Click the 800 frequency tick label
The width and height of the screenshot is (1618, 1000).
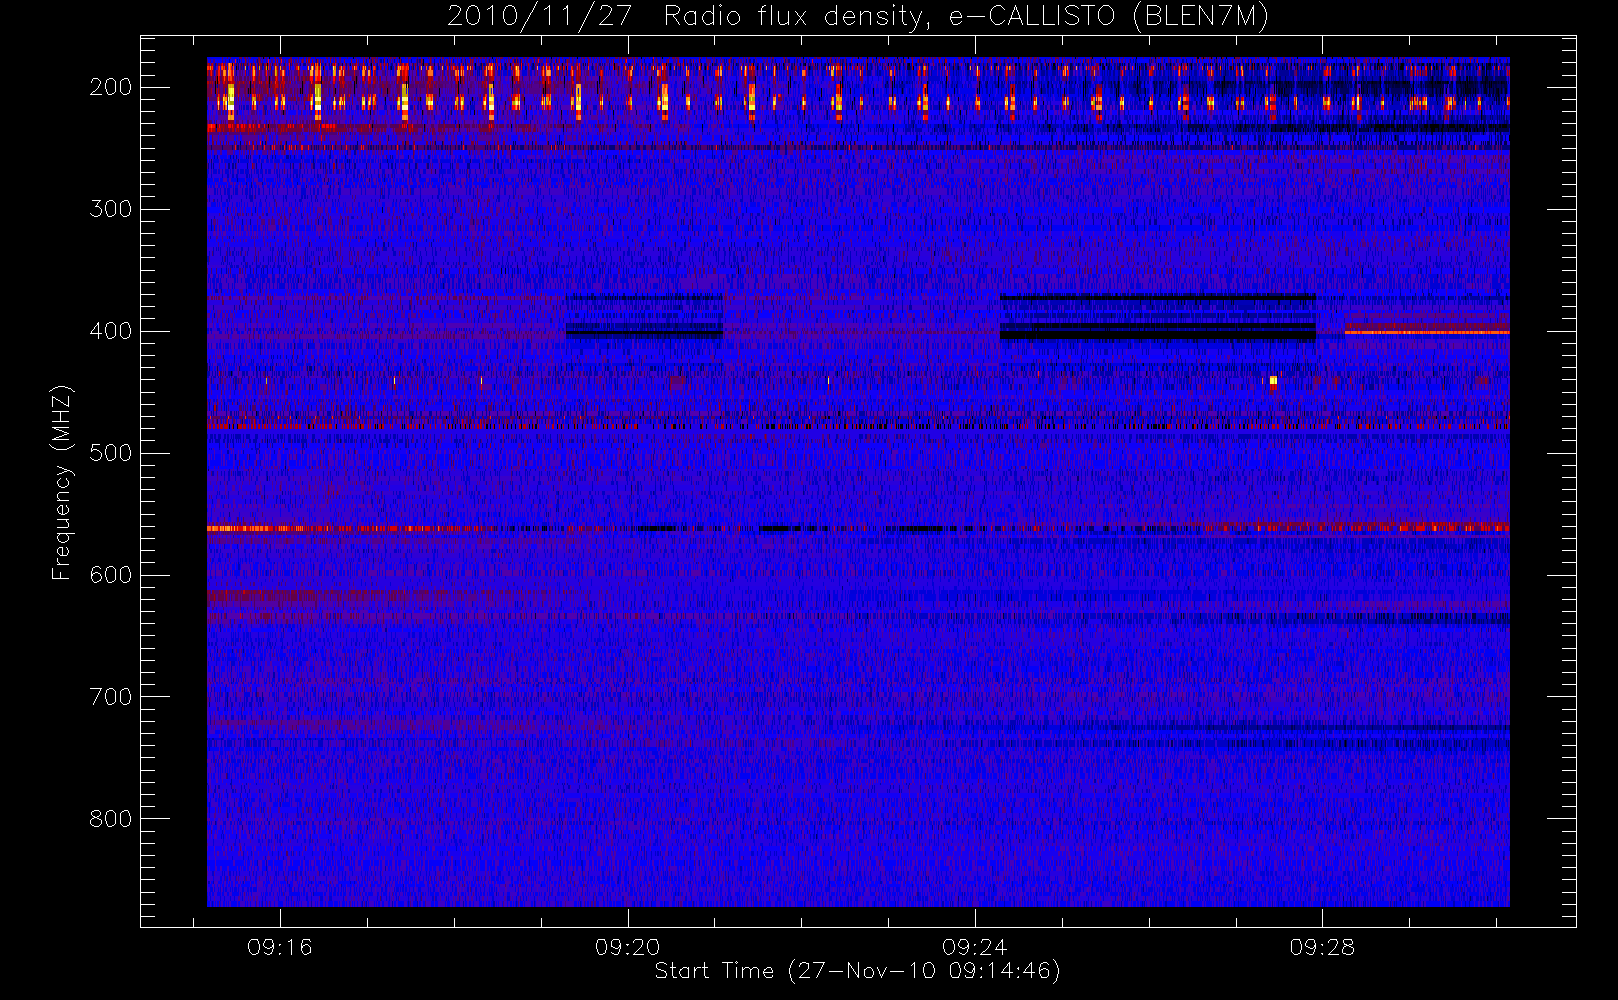(111, 819)
